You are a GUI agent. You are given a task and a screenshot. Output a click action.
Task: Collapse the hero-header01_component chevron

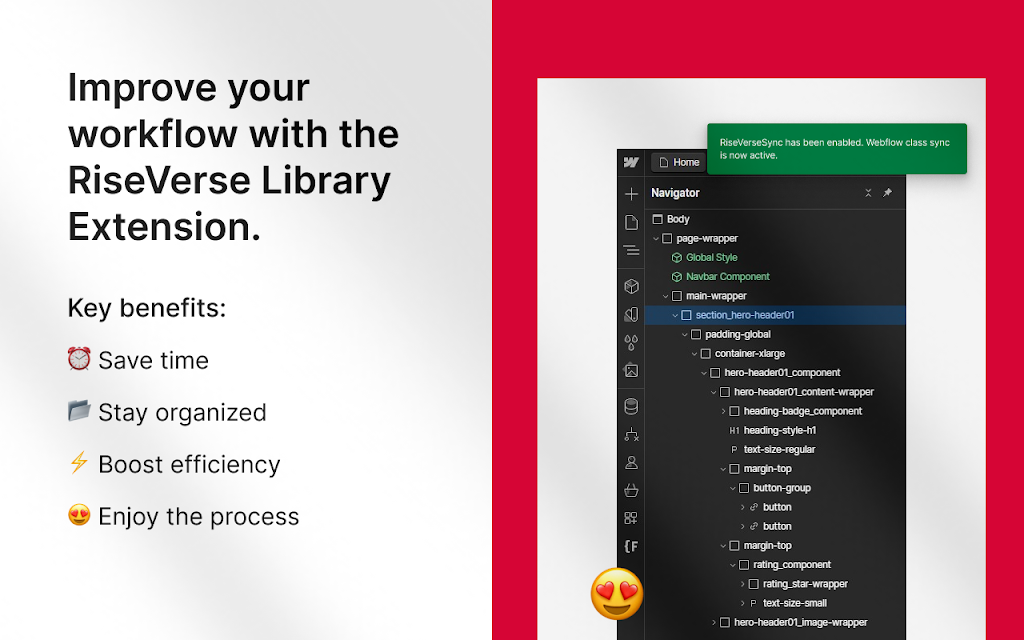tap(704, 373)
